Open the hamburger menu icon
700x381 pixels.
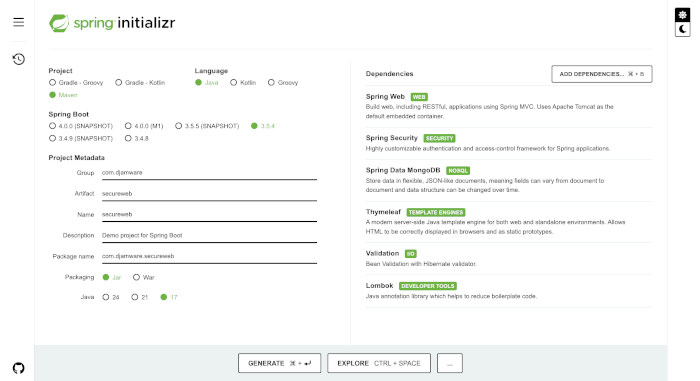(18, 22)
